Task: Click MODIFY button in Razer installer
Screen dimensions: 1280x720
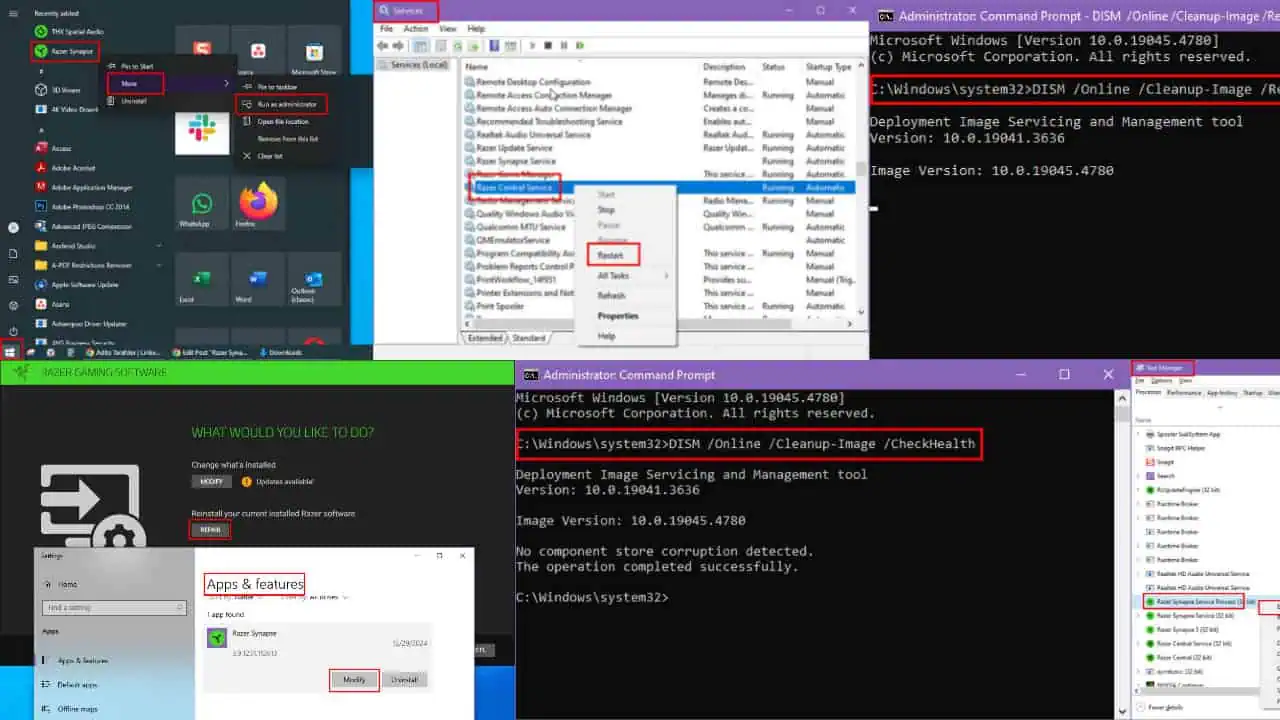Action: click(211, 481)
